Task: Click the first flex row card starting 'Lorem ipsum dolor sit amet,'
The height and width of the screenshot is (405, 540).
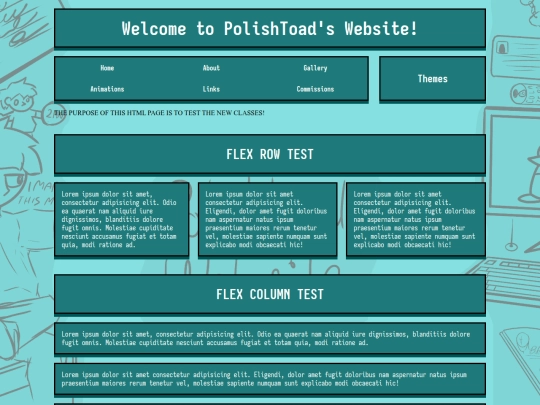Action: coord(122,219)
